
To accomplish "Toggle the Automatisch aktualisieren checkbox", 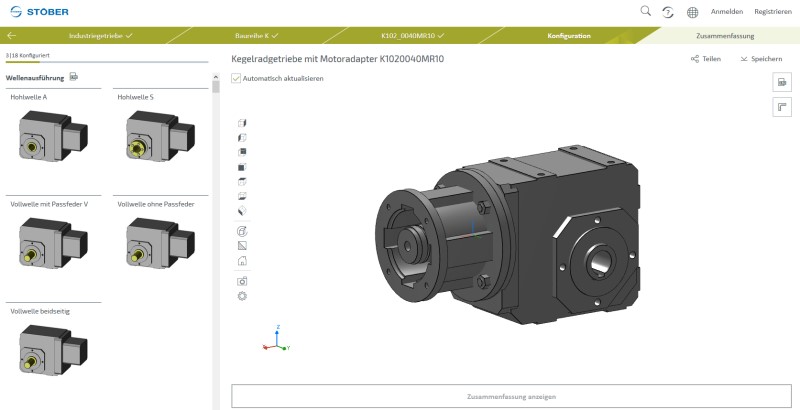I will (236, 78).
